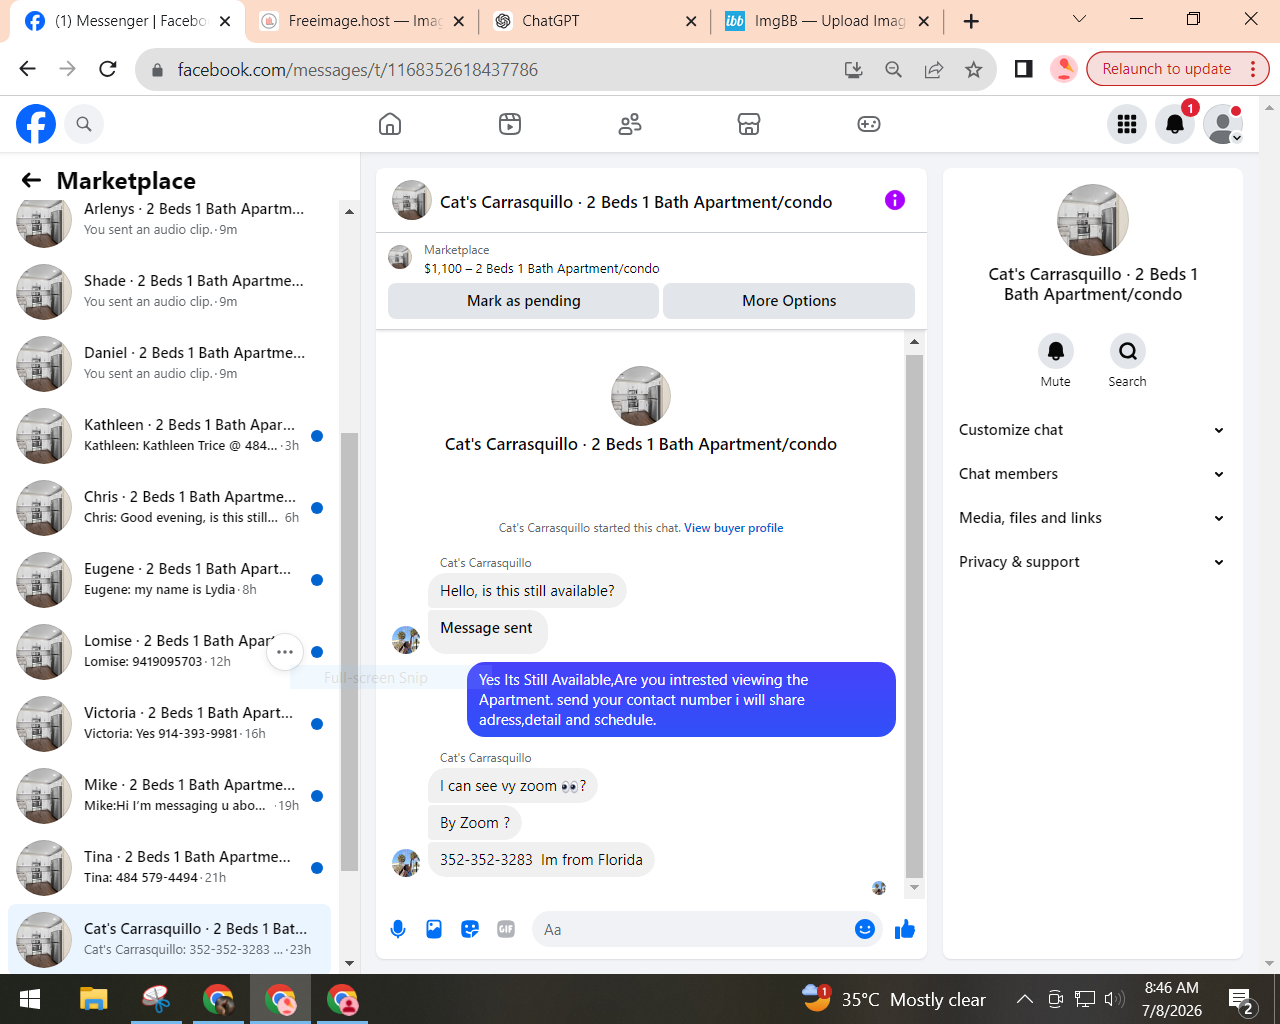The width and height of the screenshot is (1280, 1024).
Task: Click More Options button
Action: [789, 301]
